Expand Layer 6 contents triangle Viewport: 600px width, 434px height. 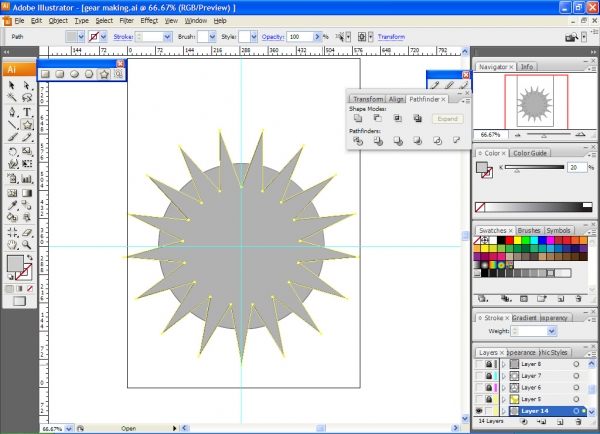tap(504, 388)
